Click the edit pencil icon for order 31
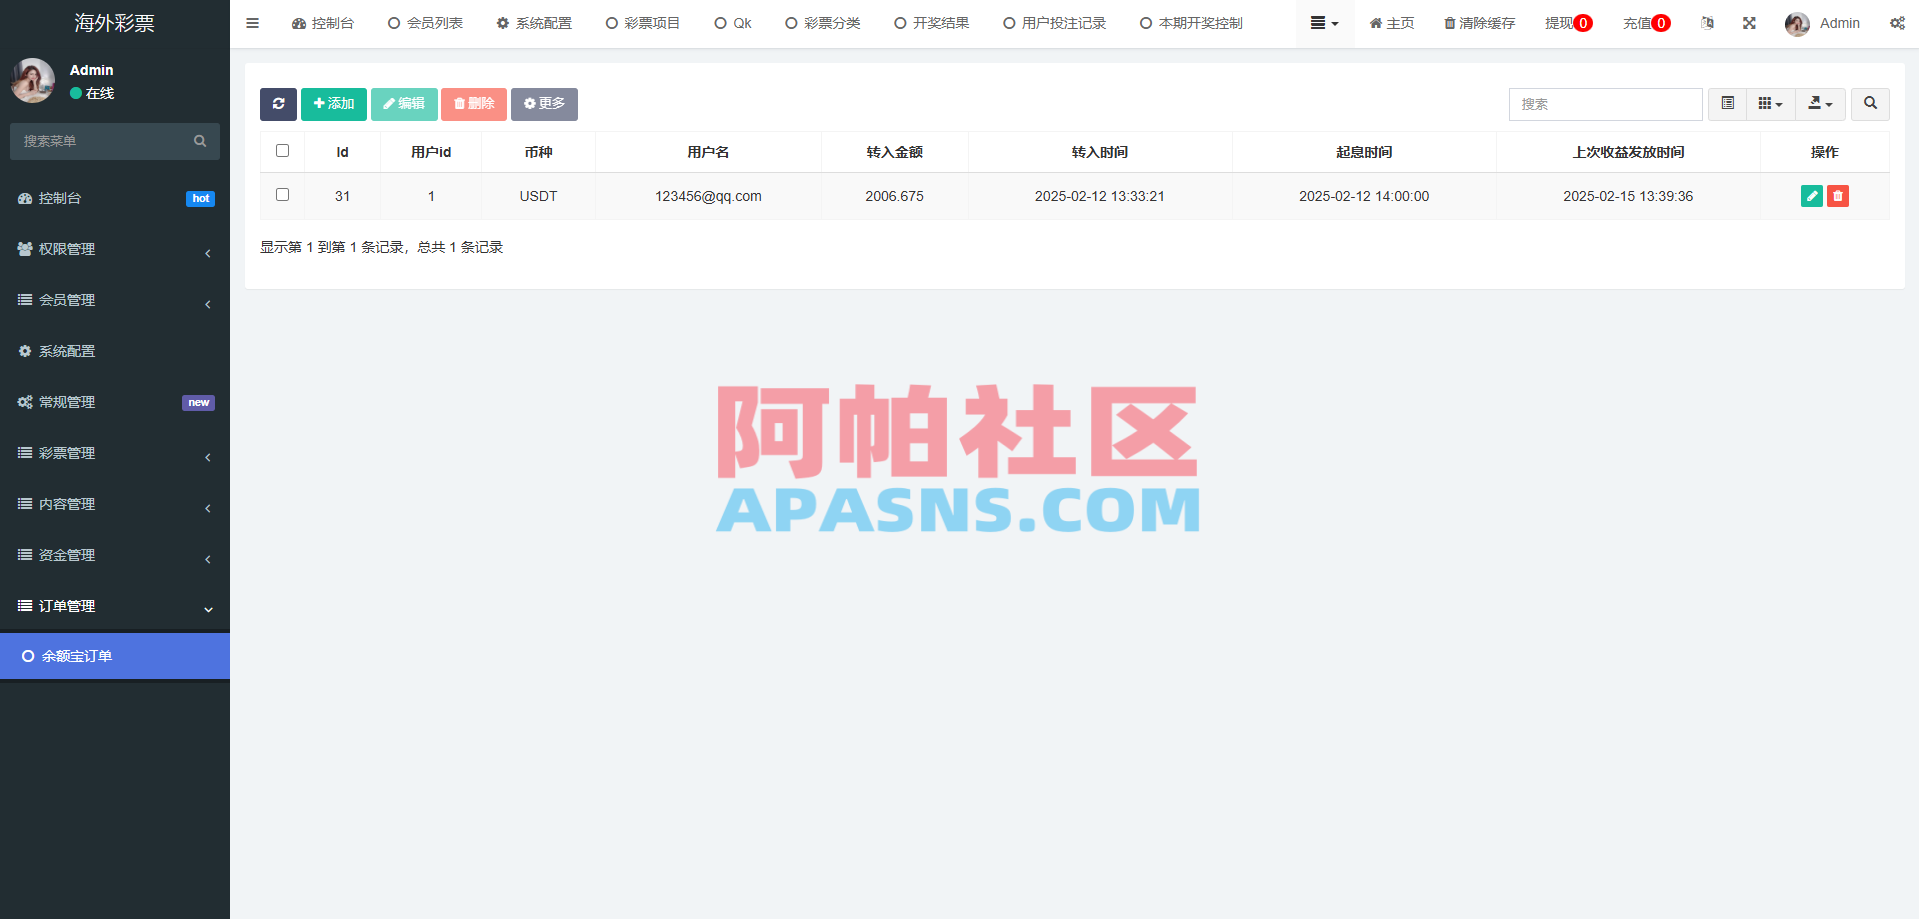The image size is (1919, 919). coord(1811,196)
